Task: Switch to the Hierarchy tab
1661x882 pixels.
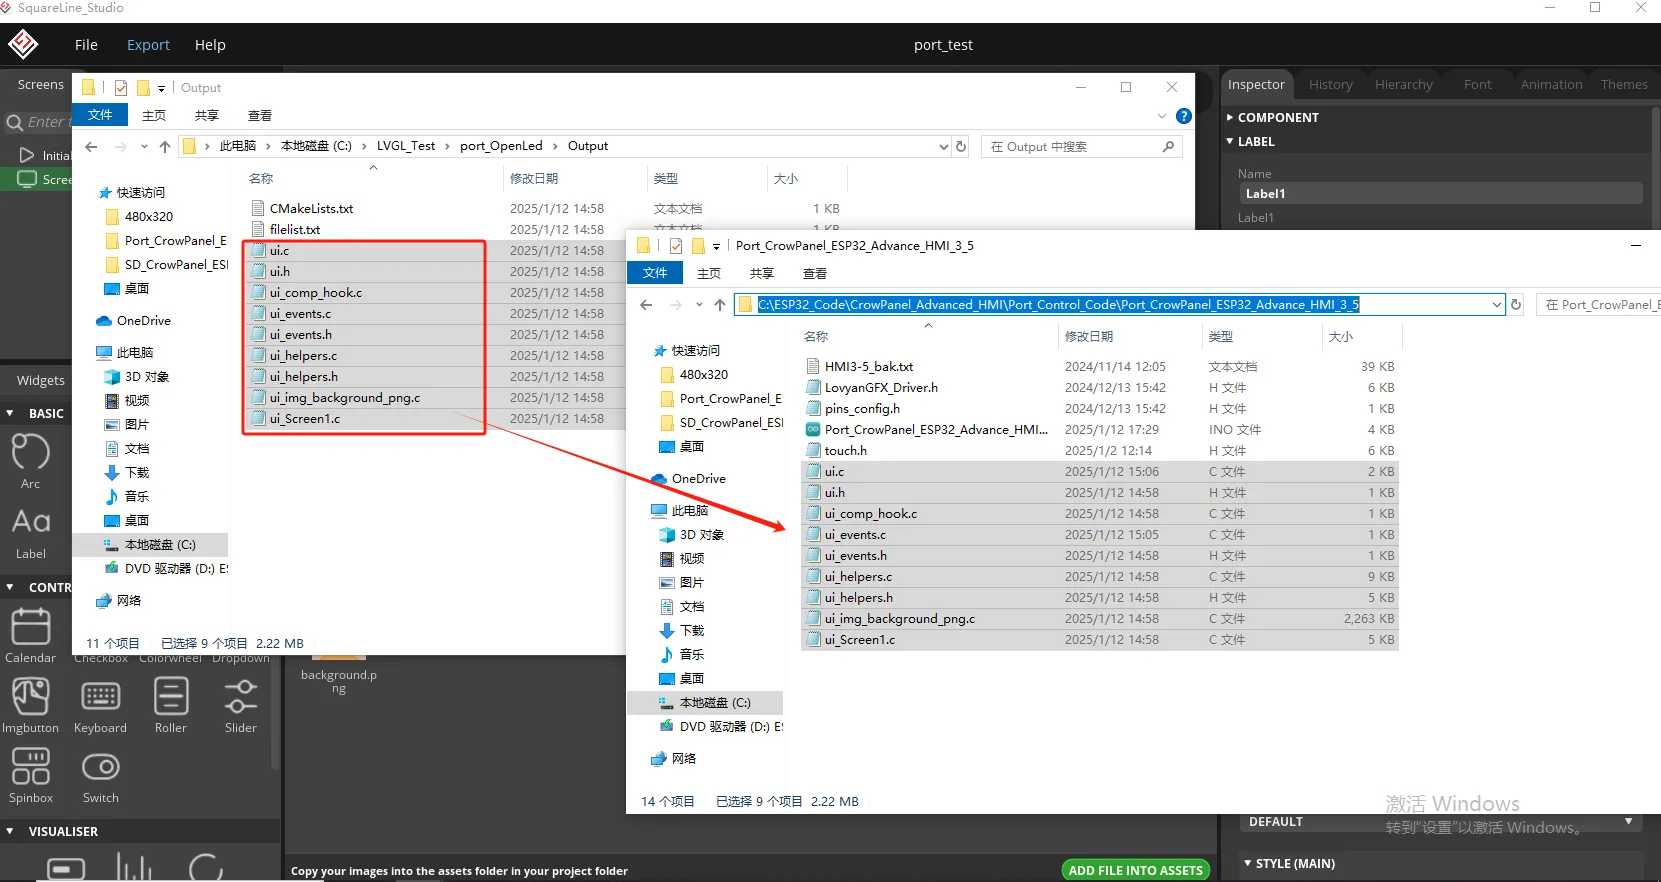Action: pyautogui.click(x=1403, y=85)
